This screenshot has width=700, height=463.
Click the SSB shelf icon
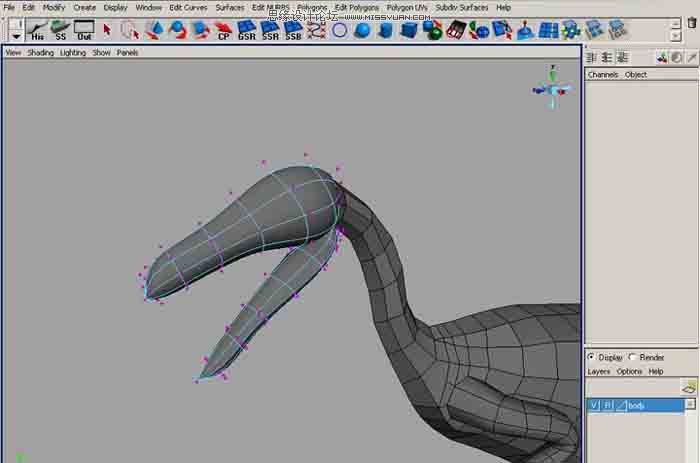click(x=293, y=30)
